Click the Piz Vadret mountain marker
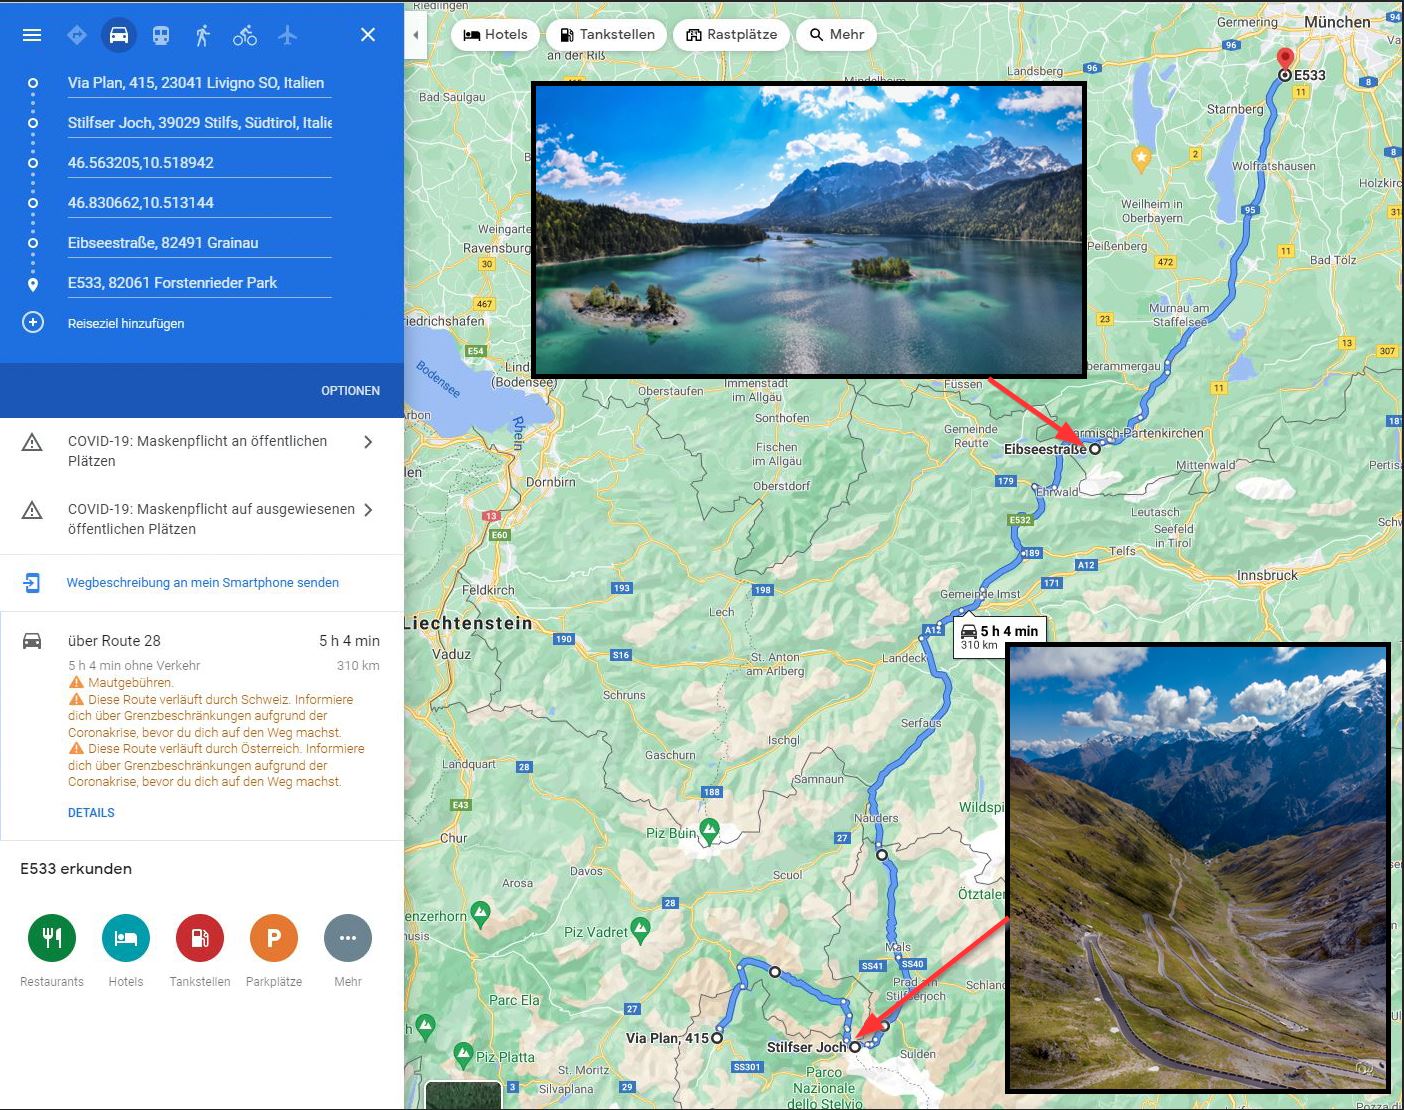 [x=641, y=931]
